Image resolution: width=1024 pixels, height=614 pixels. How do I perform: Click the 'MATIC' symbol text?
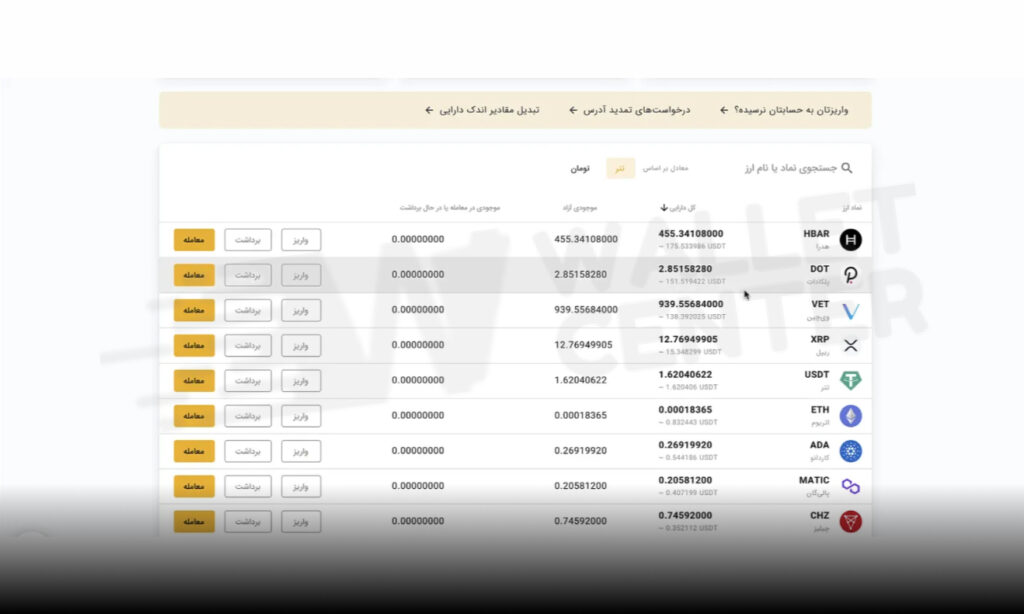coord(814,480)
